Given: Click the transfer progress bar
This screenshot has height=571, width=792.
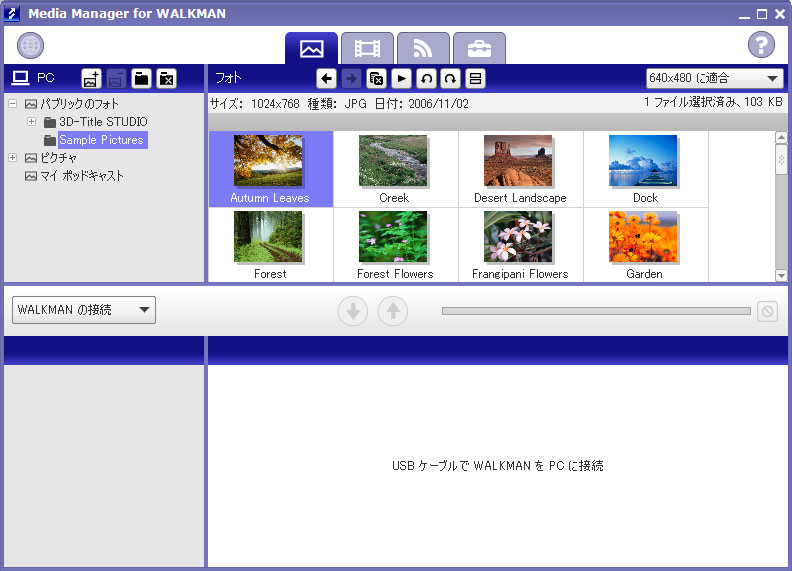Looking at the screenshot, I should click(596, 311).
